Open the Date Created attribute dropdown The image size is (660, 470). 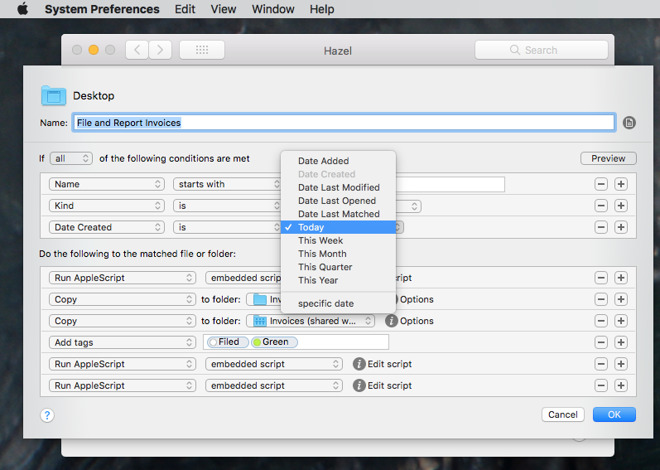click(x=106, y=227)
